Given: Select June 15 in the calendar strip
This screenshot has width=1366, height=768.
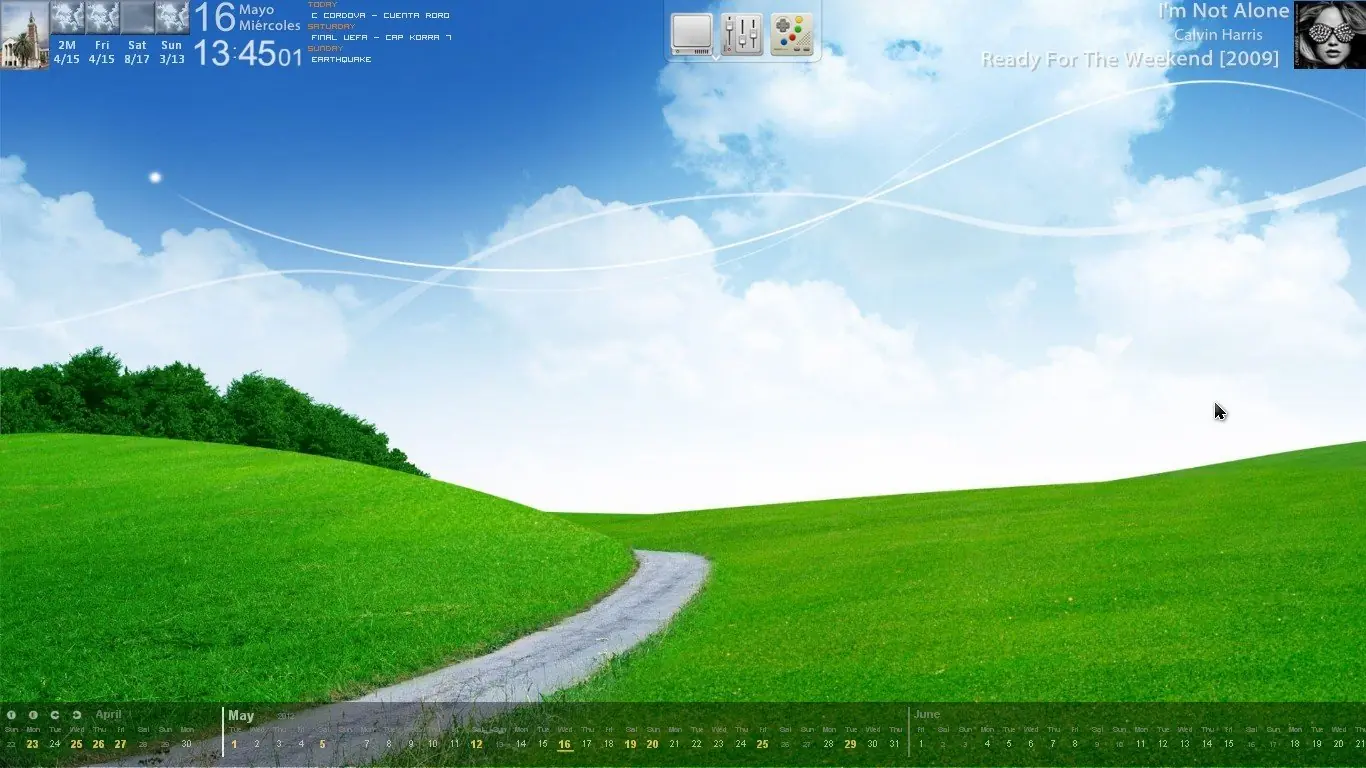Looking at the screenshot, I should (x=1228, y=744).
